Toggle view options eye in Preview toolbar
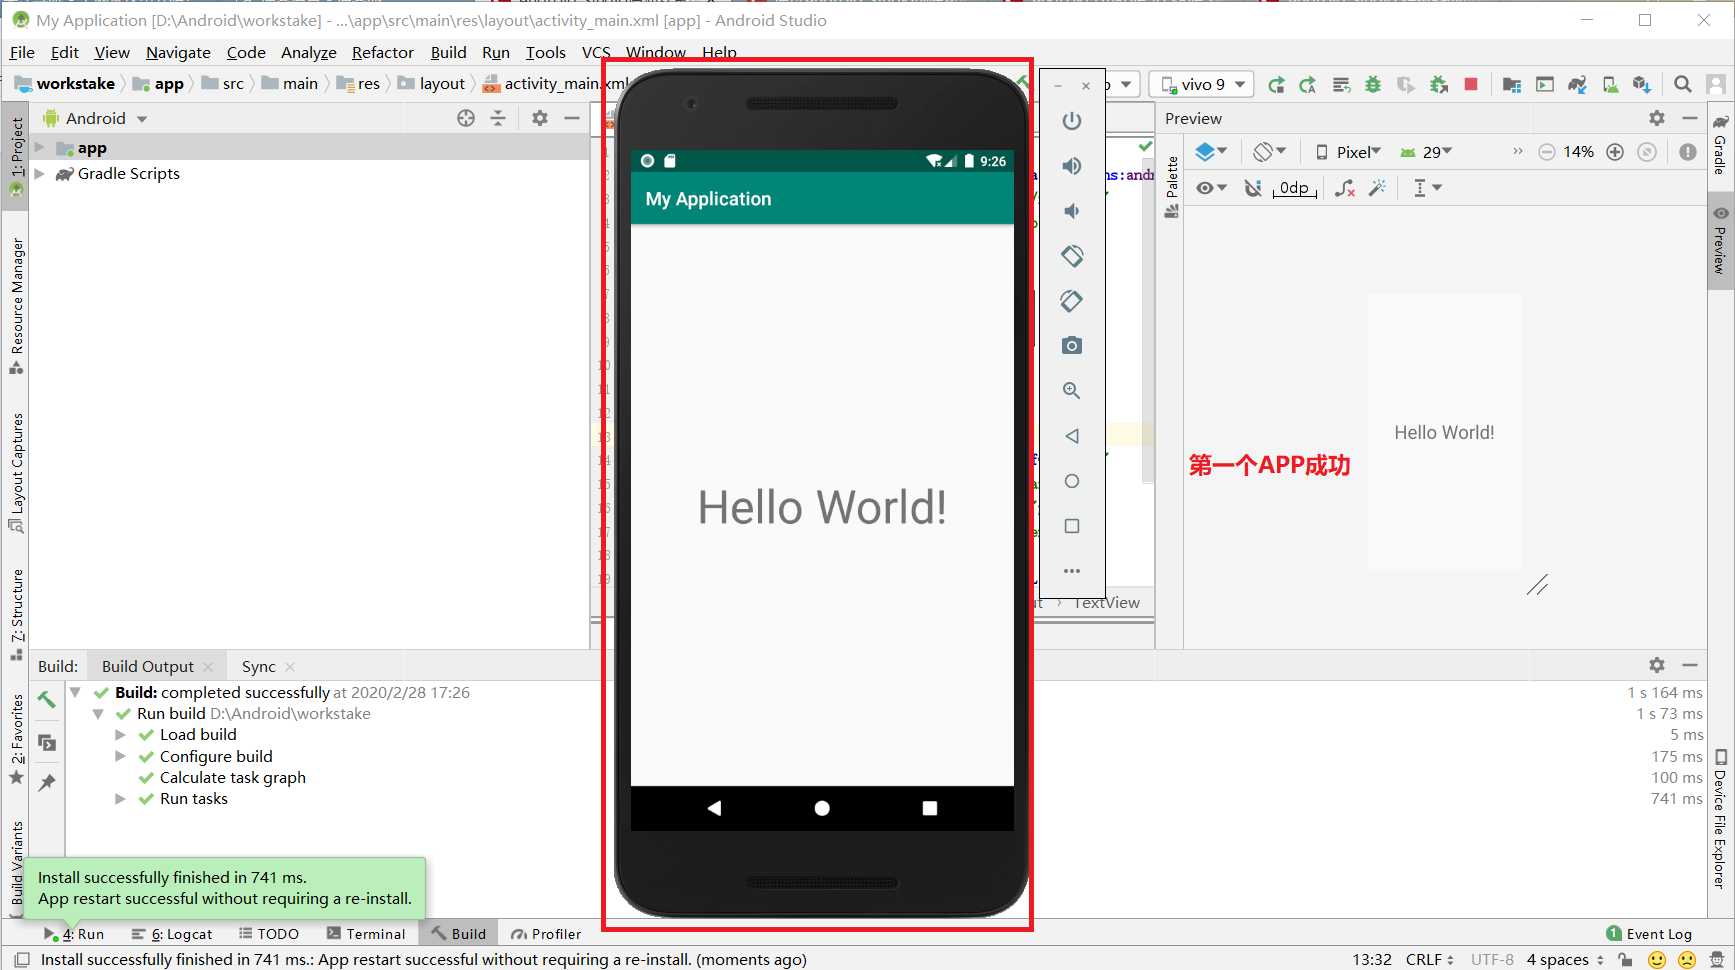1735x970 pixels. click(x=1211, y=188)
